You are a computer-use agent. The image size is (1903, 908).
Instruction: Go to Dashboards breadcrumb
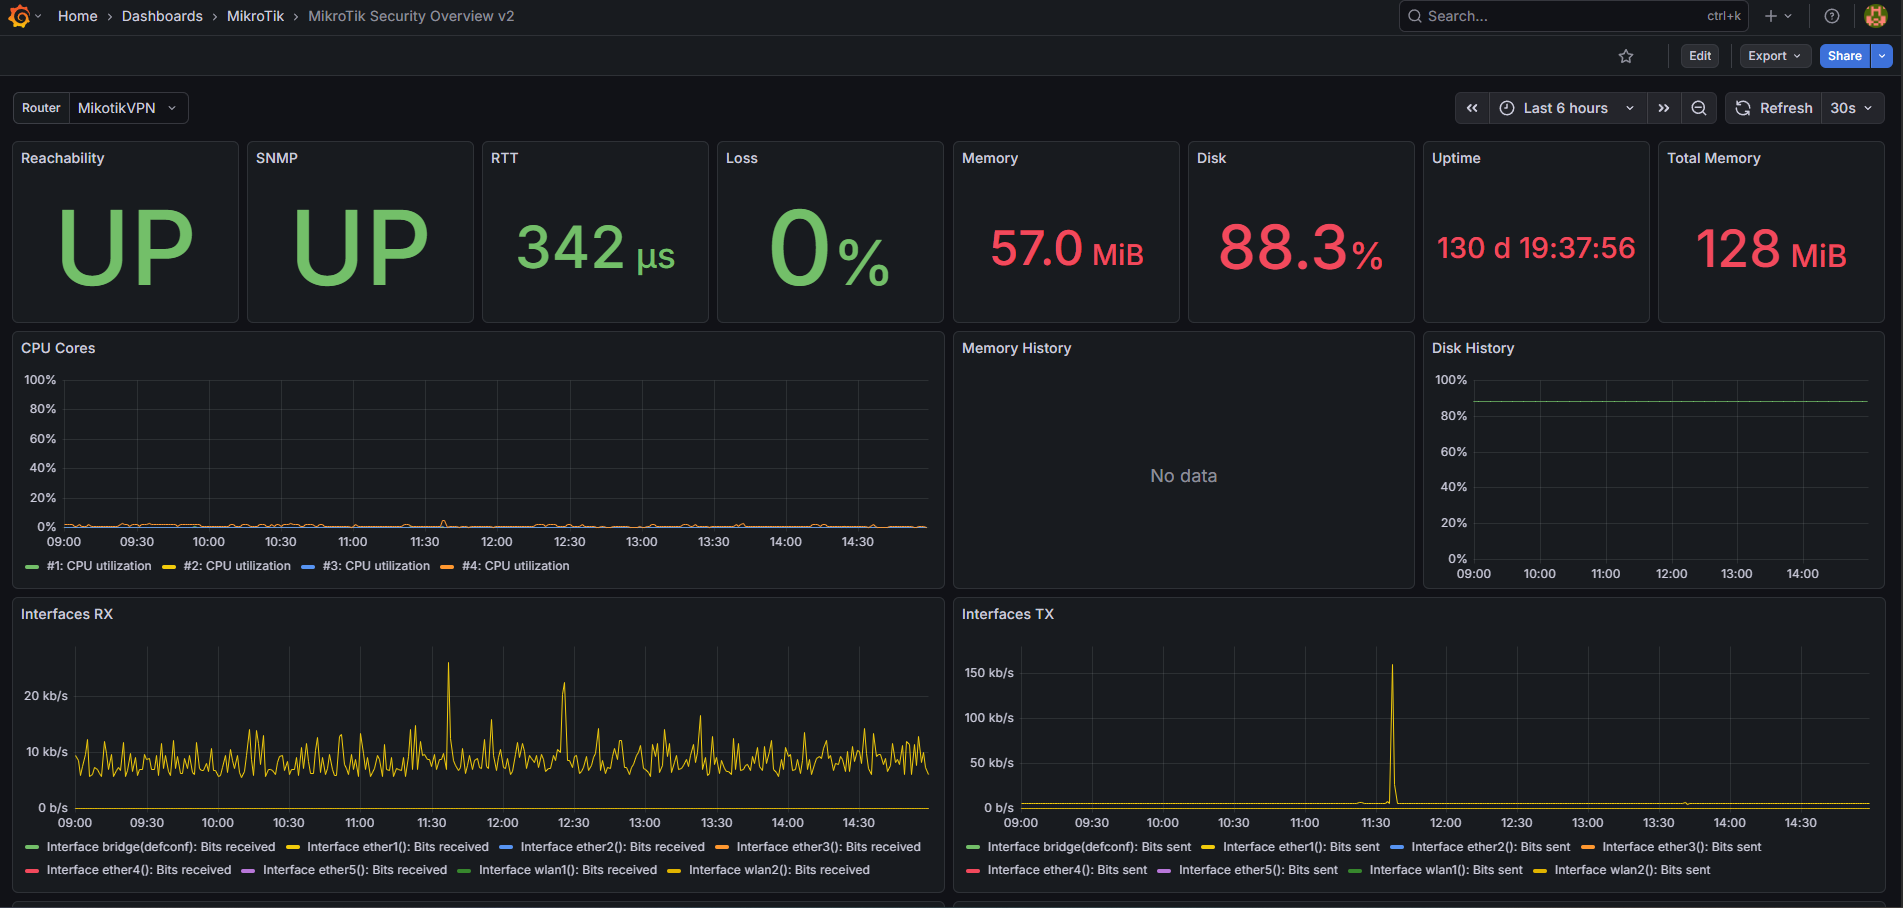click(162, 16)
